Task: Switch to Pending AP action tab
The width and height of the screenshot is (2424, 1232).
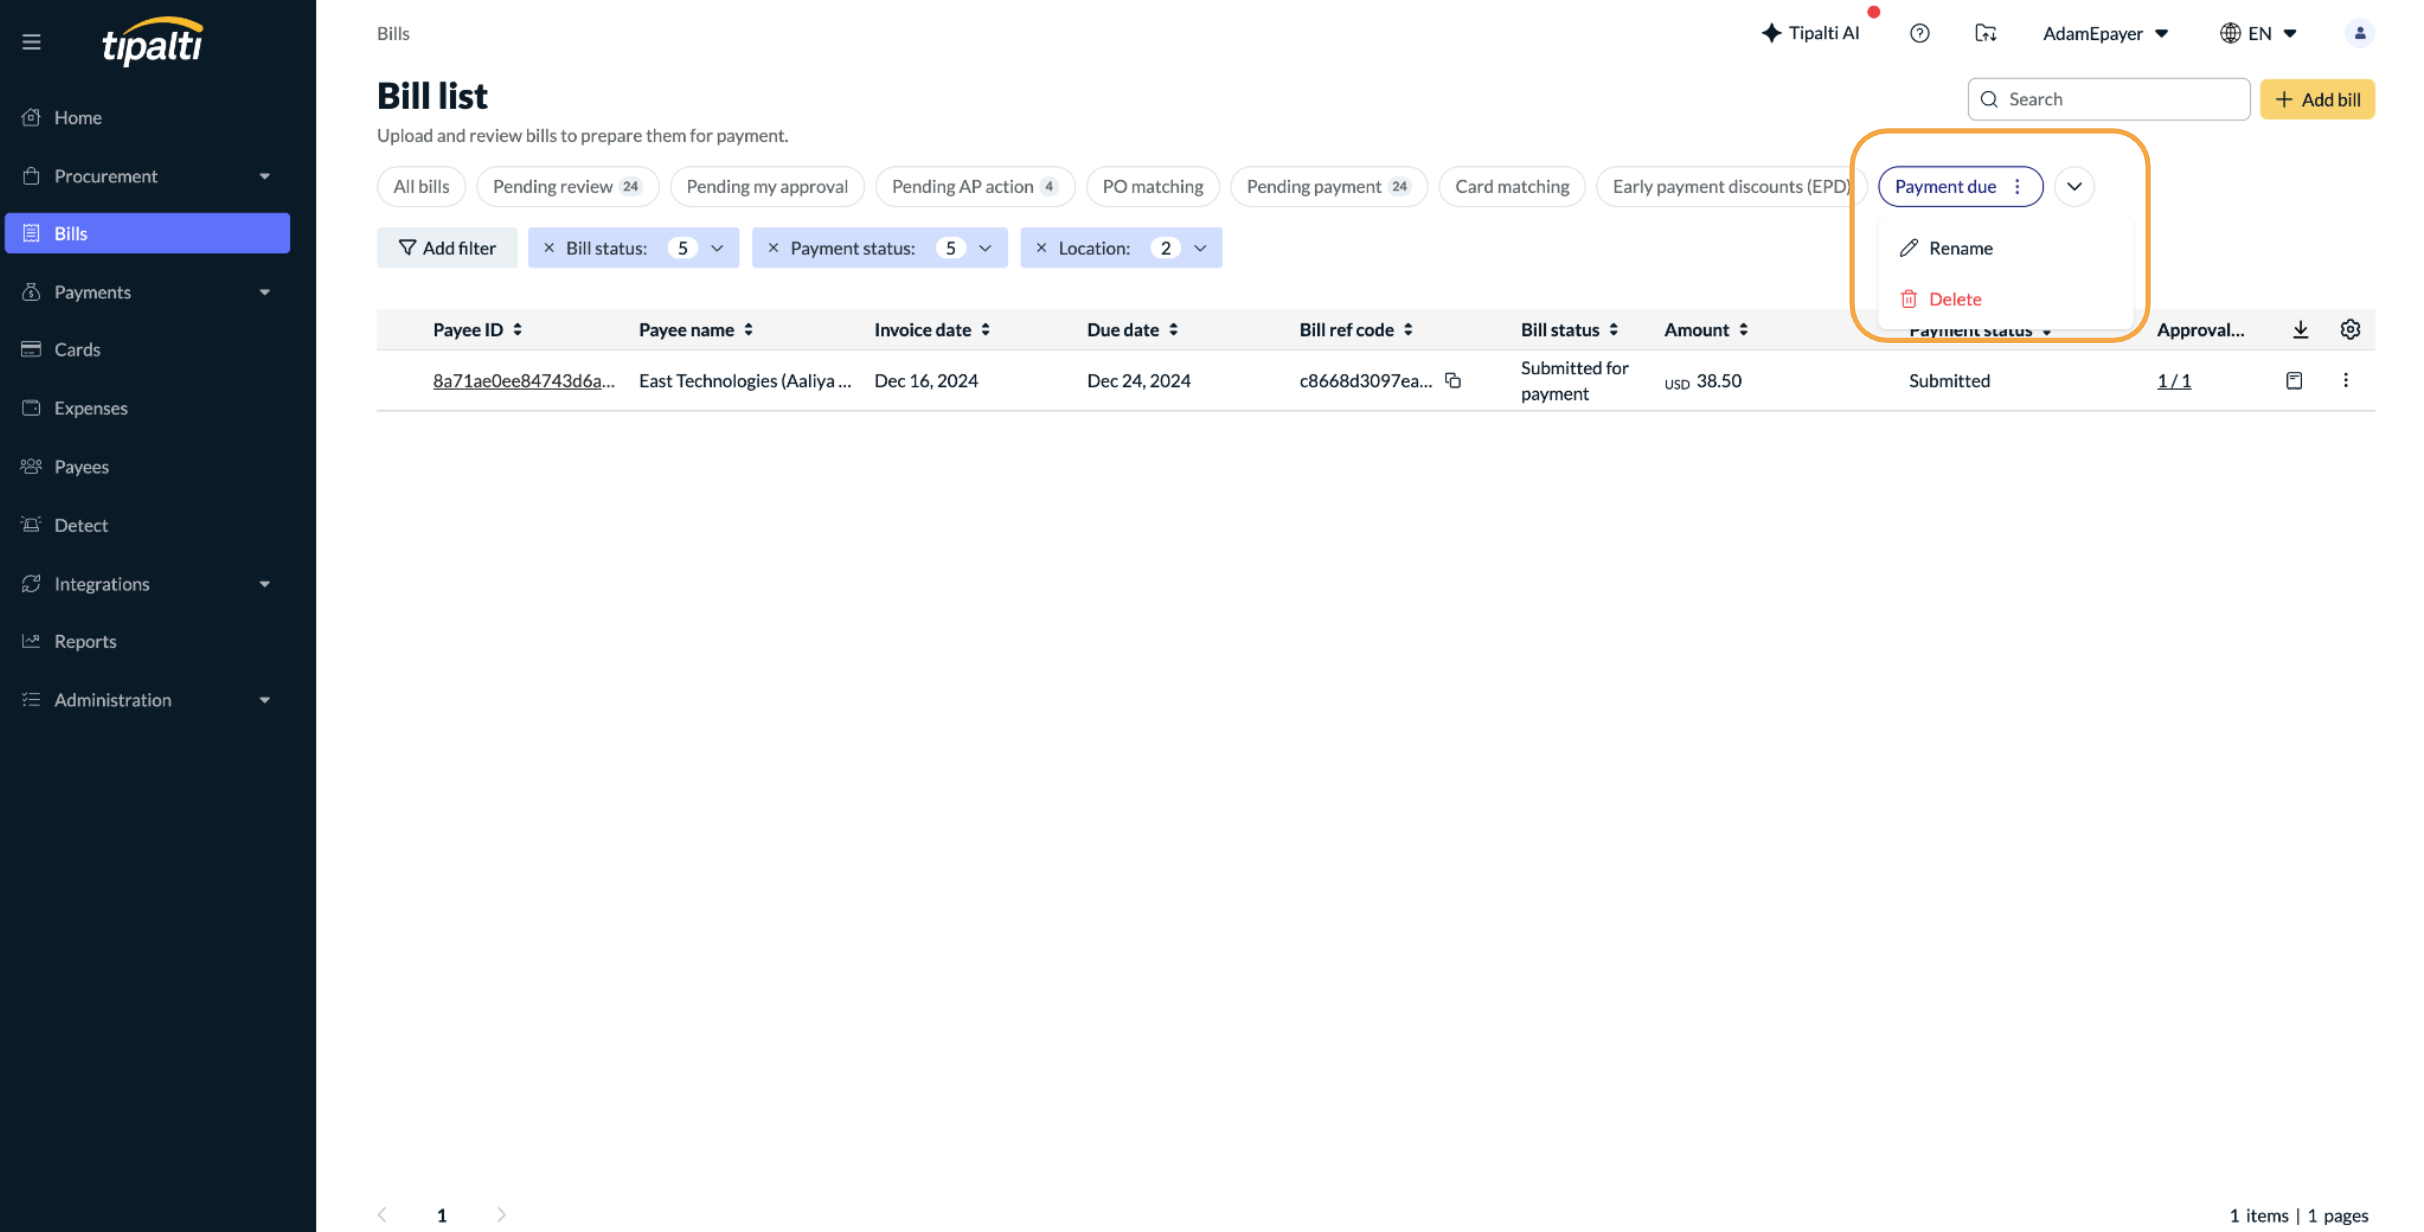Action: [x=974, y=186]
